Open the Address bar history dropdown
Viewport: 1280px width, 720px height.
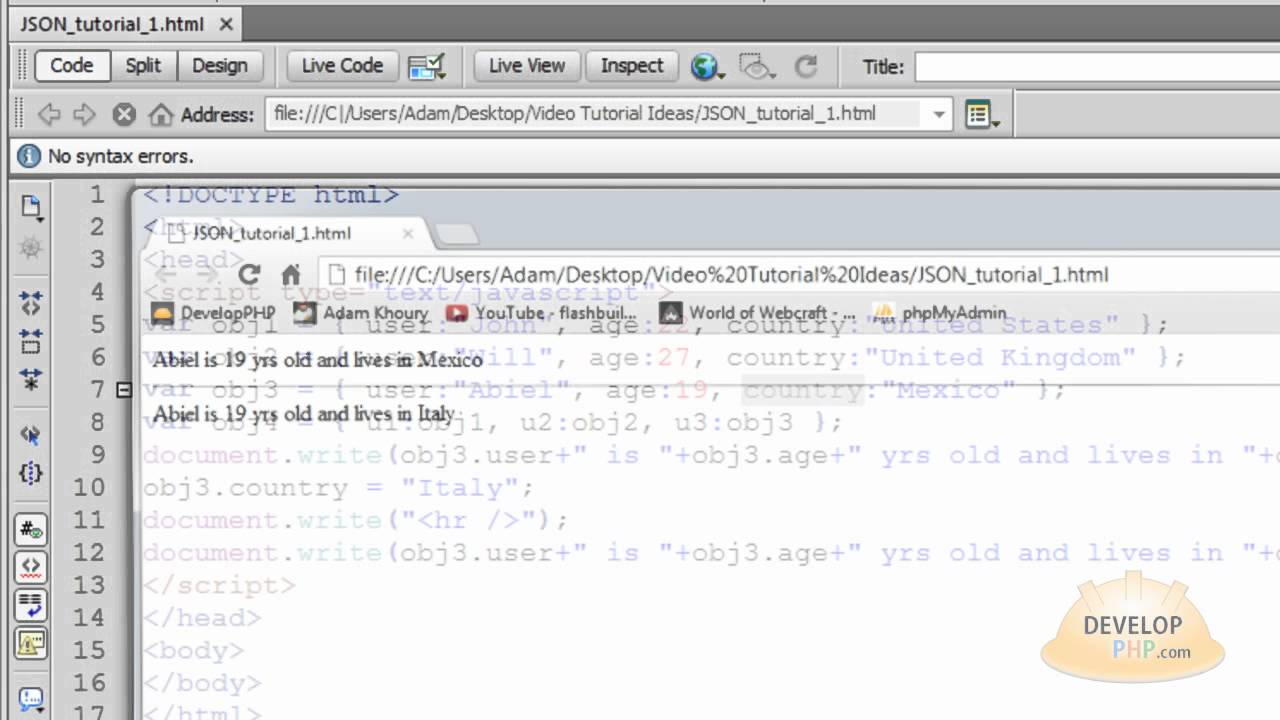pos(939,113)
